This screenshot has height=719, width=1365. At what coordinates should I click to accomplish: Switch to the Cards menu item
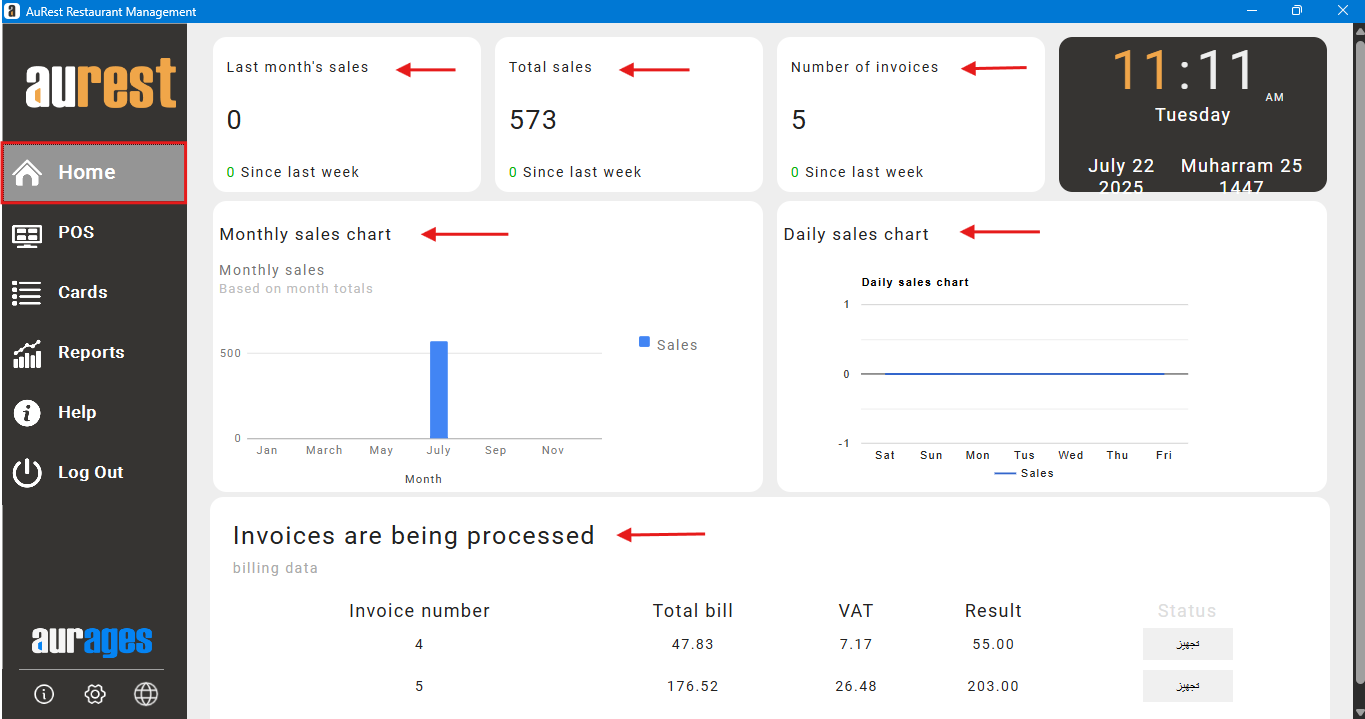tap(82, 292)
